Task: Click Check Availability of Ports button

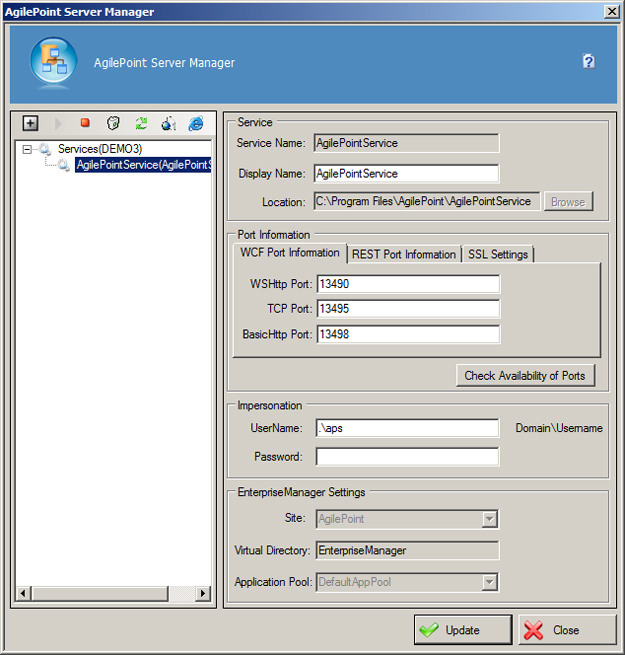Action: point(526,376)
